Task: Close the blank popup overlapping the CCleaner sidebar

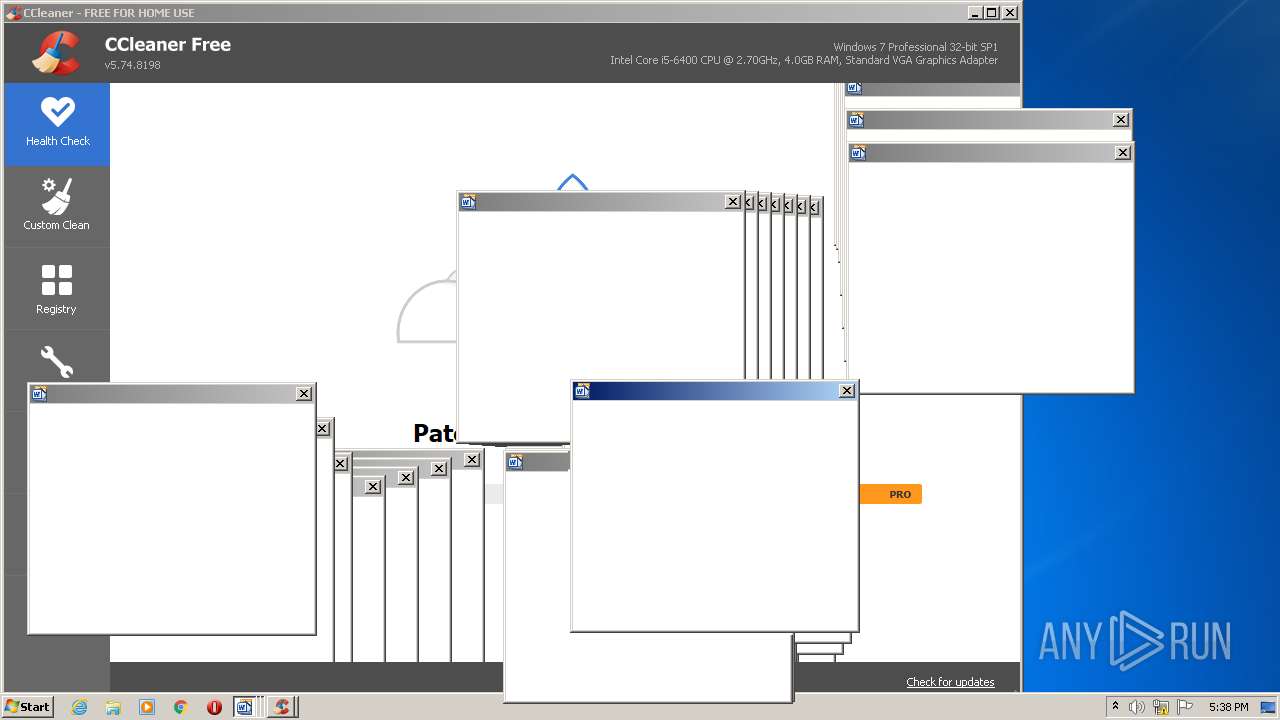Action: click(x=304, y=394)
